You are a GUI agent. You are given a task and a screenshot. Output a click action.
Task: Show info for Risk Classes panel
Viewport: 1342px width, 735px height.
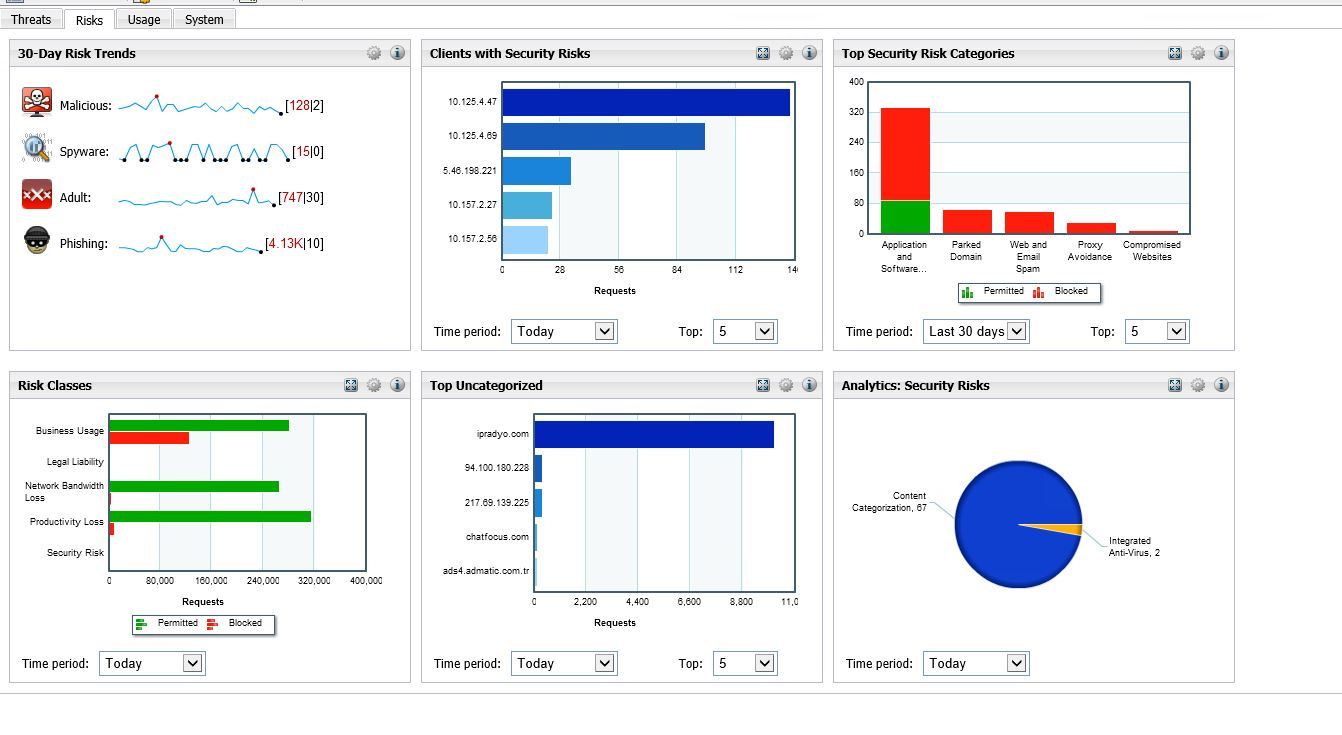397,385
